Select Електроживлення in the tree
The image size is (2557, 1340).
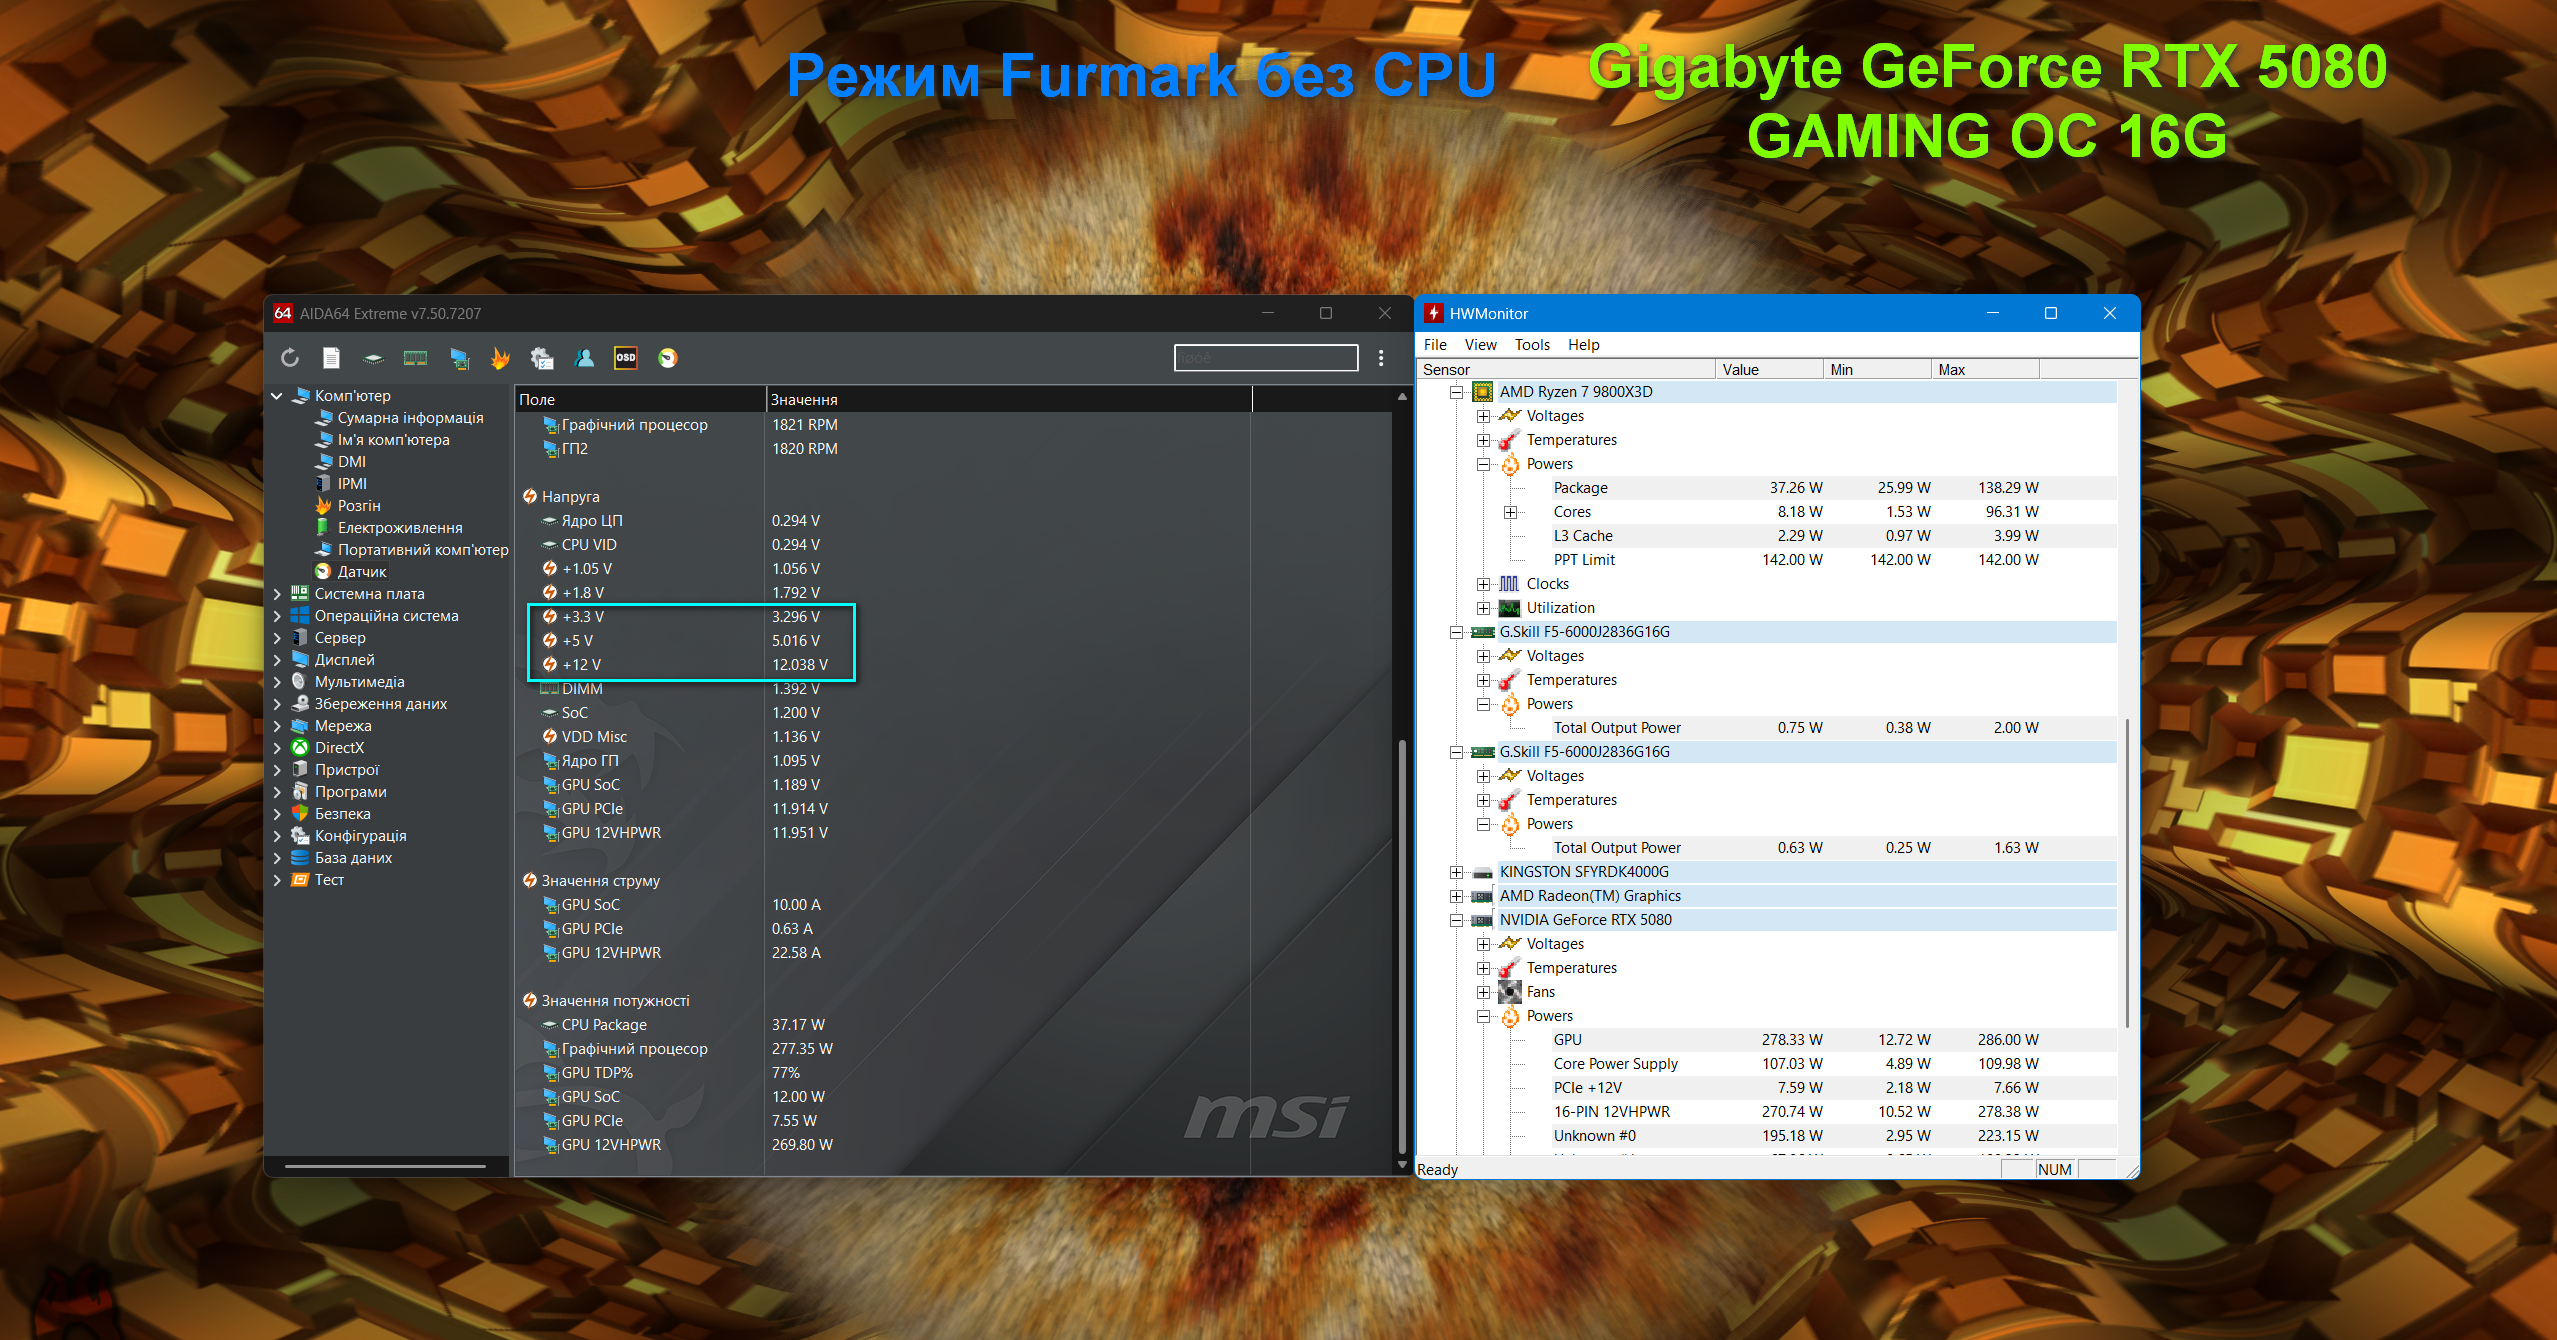(x=400, y=528)
